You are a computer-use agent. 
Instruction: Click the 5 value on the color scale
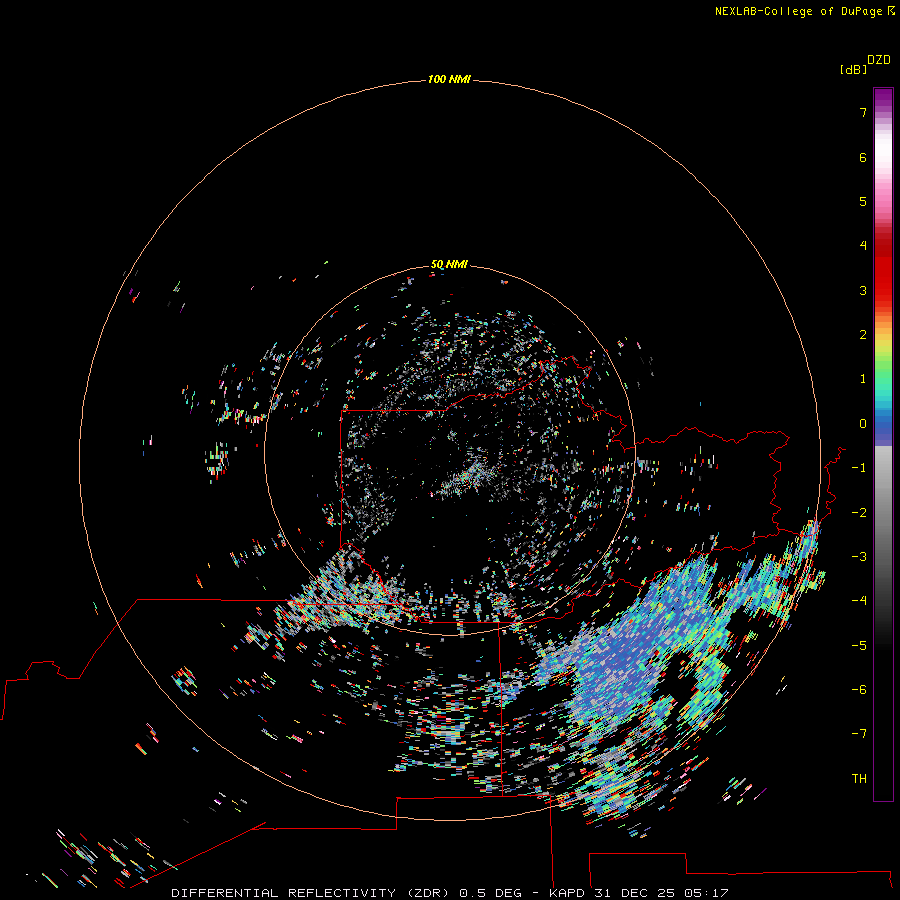click(x=863, y=201)
